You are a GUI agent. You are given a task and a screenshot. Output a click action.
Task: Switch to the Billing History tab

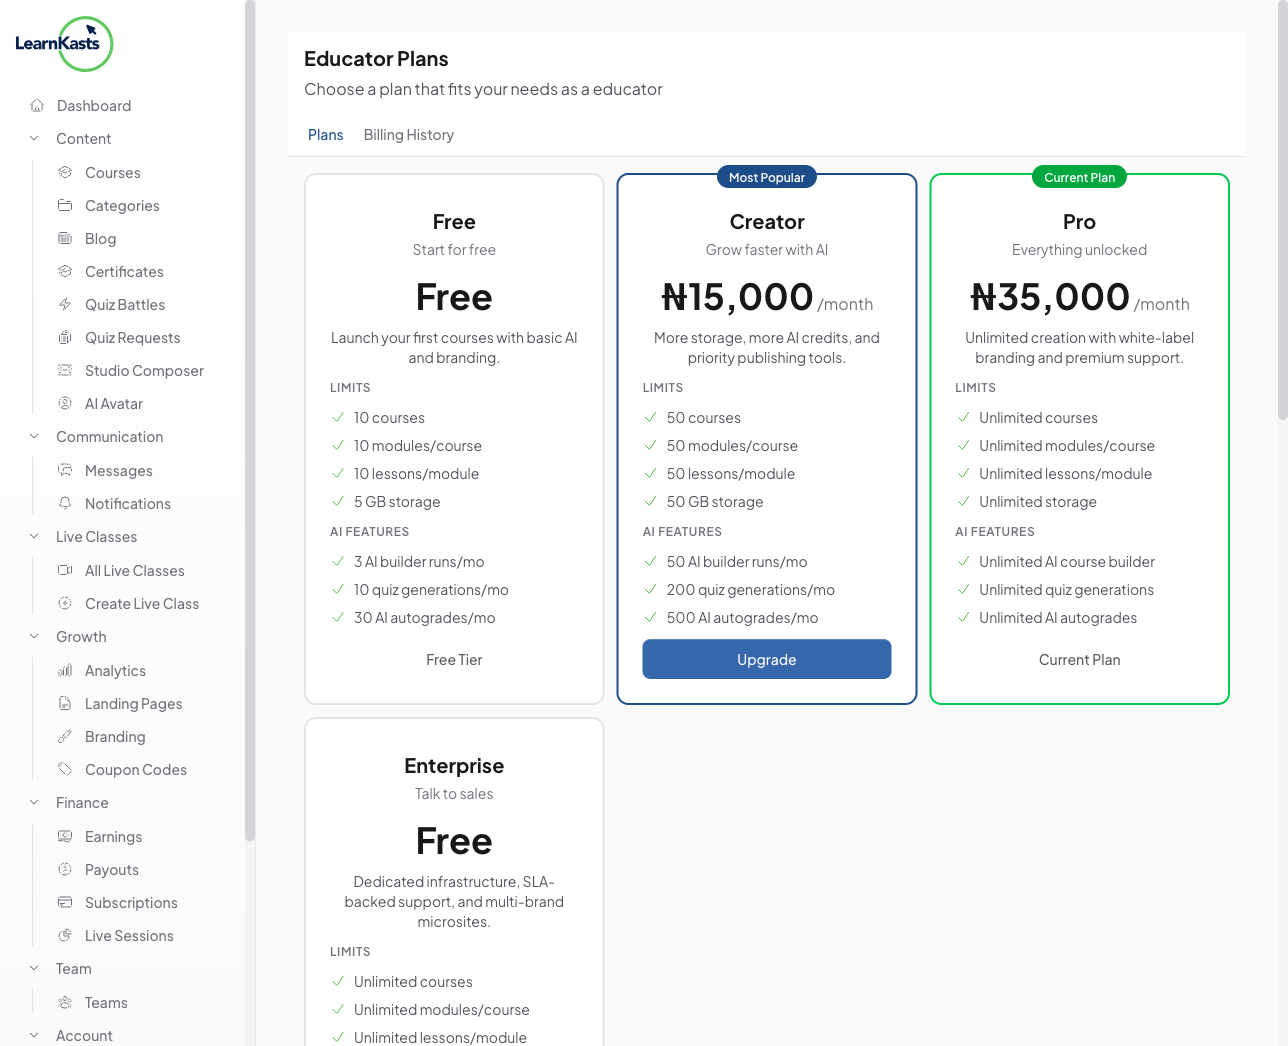(x=408, y=135)
